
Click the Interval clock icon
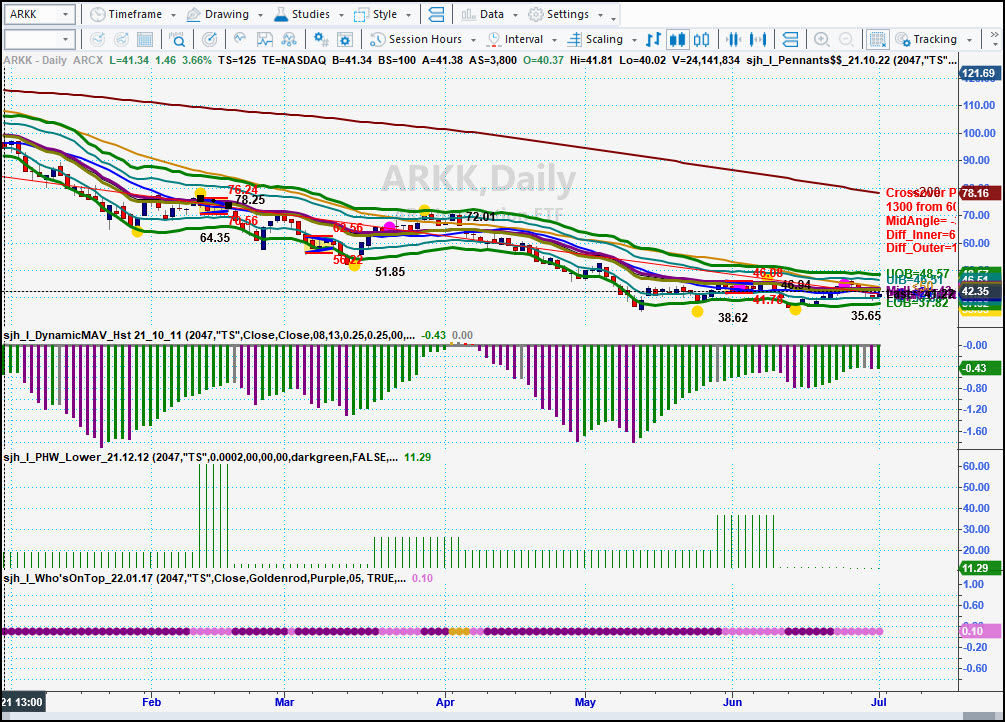point(494,40)
